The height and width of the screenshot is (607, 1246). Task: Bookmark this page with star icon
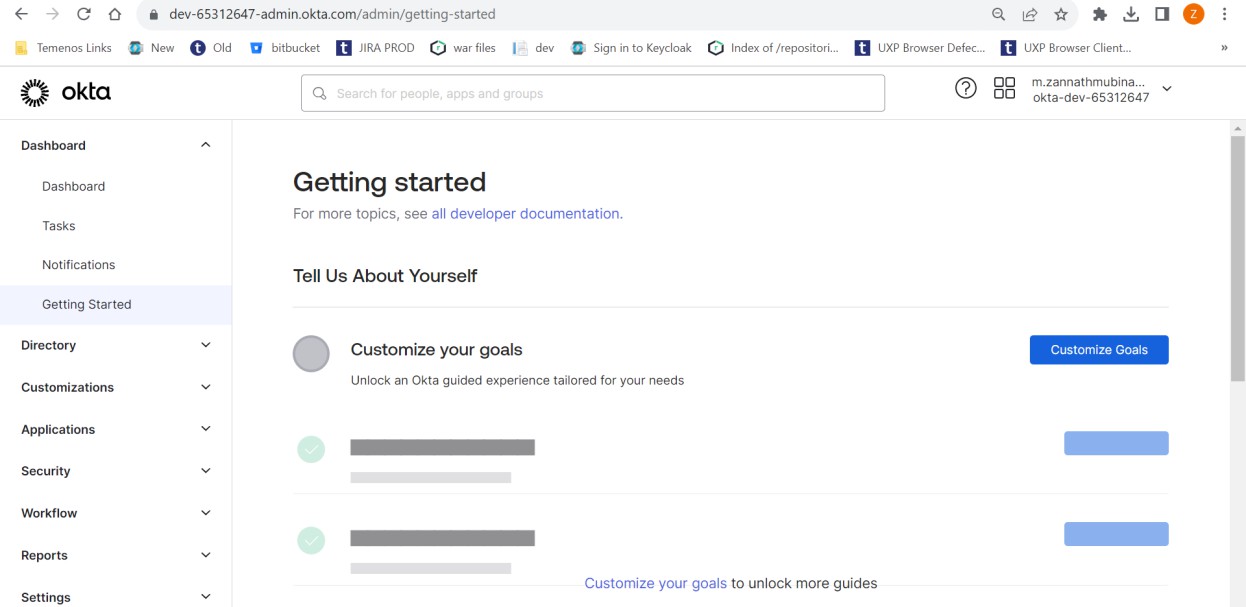1061,14
